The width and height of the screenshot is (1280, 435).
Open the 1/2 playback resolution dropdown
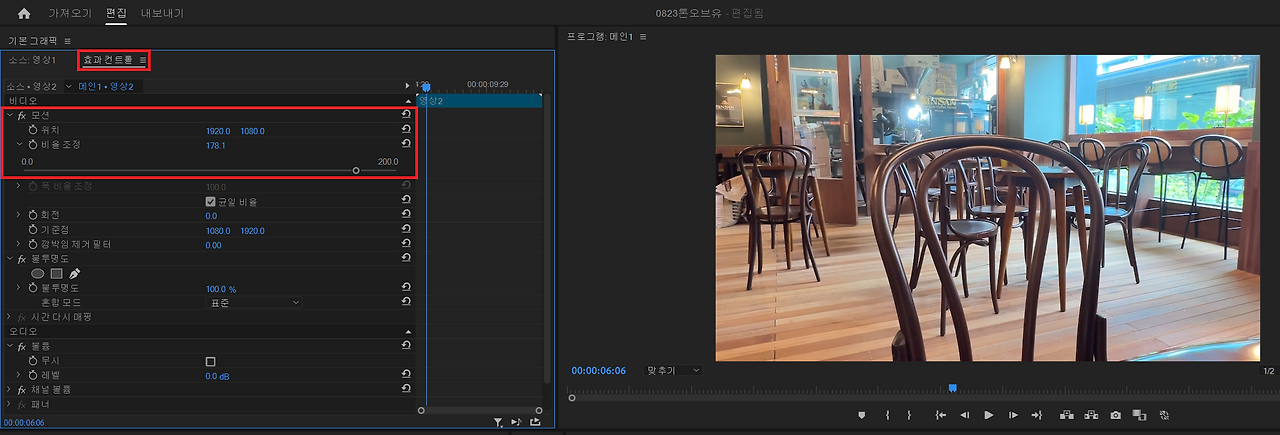coord(1268,371)
